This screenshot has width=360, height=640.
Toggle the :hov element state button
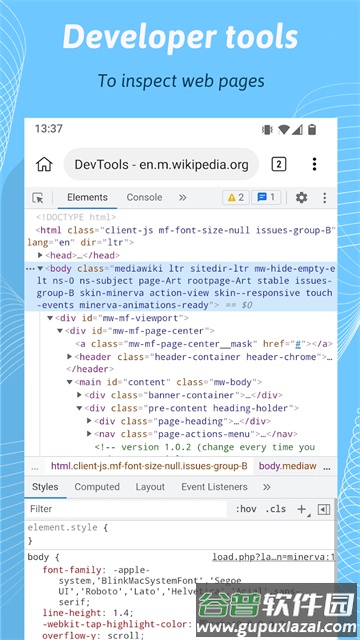(246, 509)
